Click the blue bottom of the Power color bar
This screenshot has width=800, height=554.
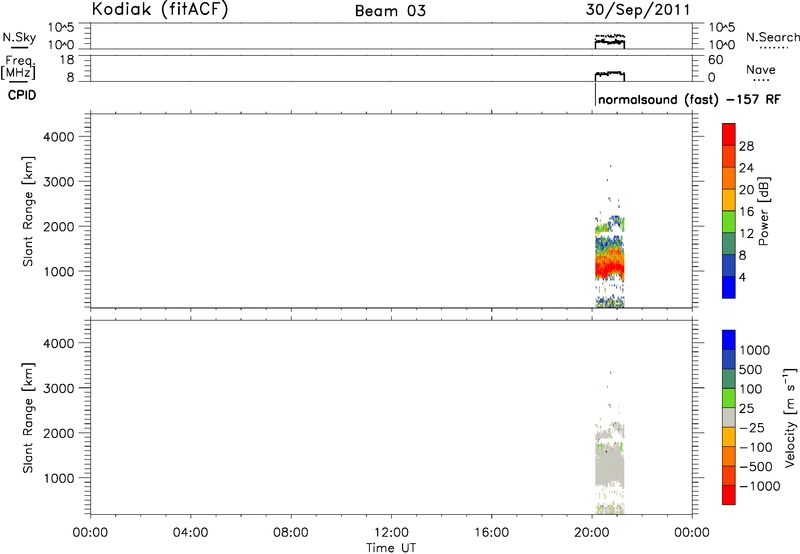(729, 287)
